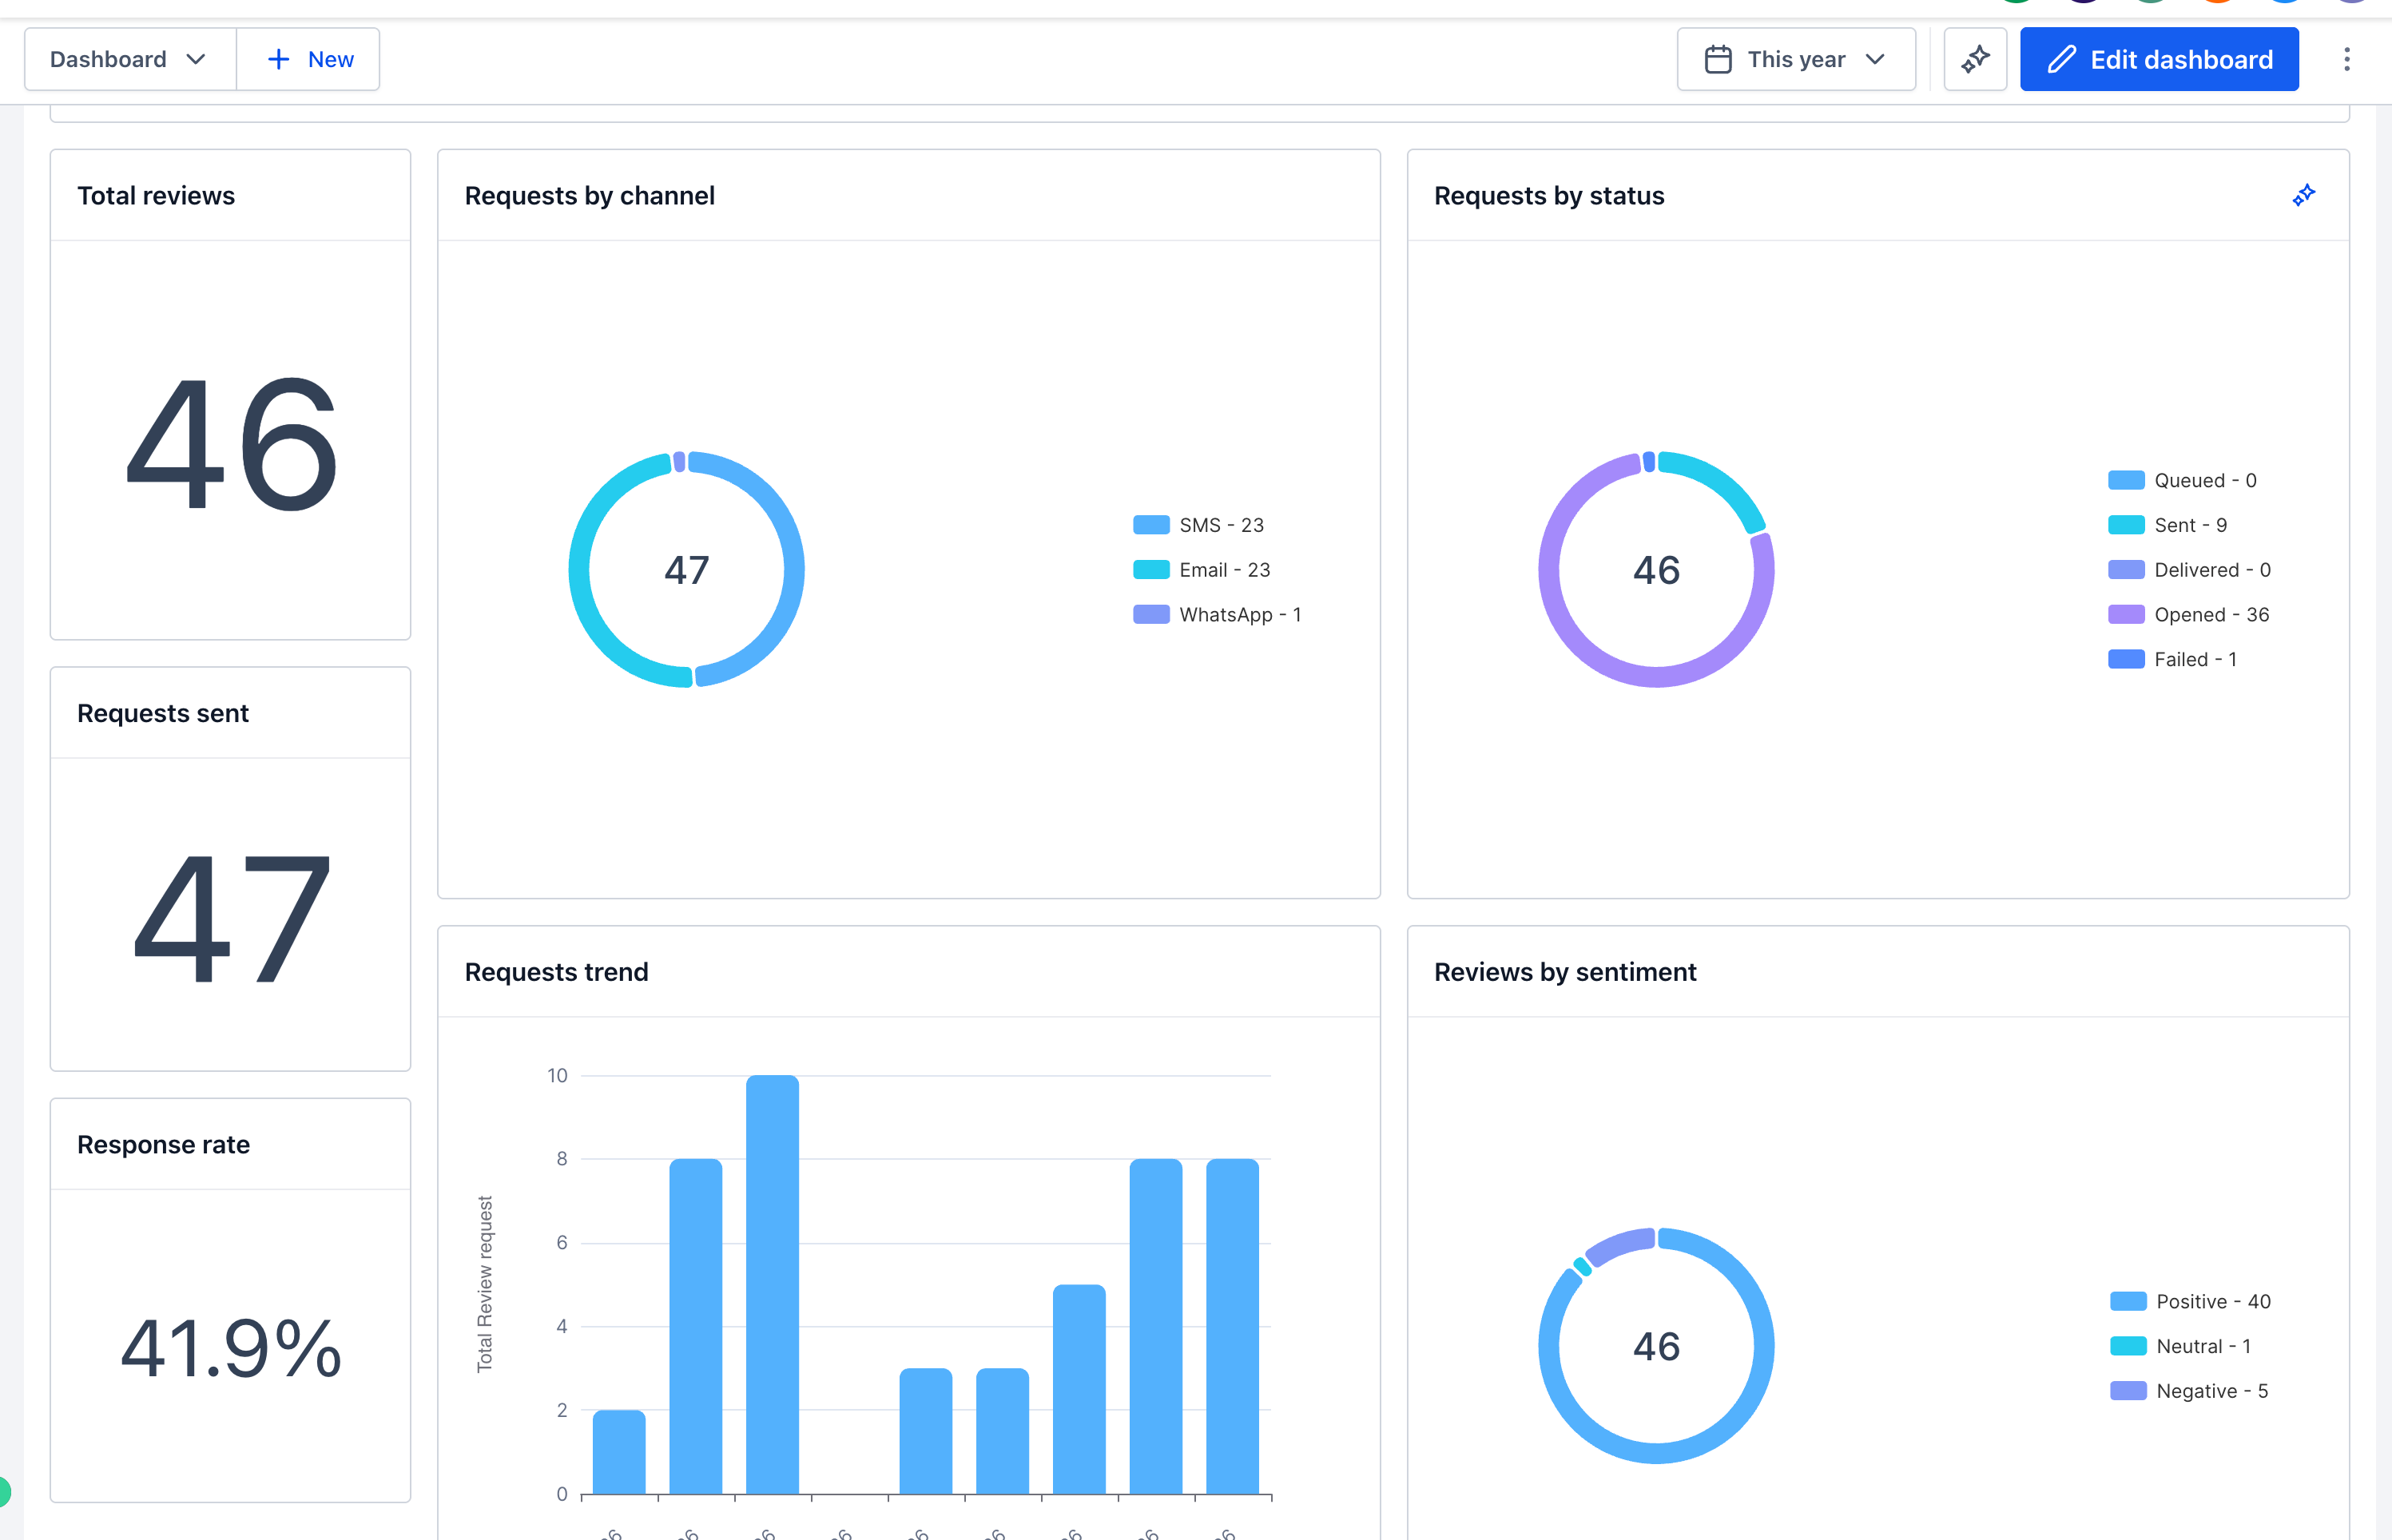
Task: Click the tallest bar in Requests trend
Action: point(772,1284)
